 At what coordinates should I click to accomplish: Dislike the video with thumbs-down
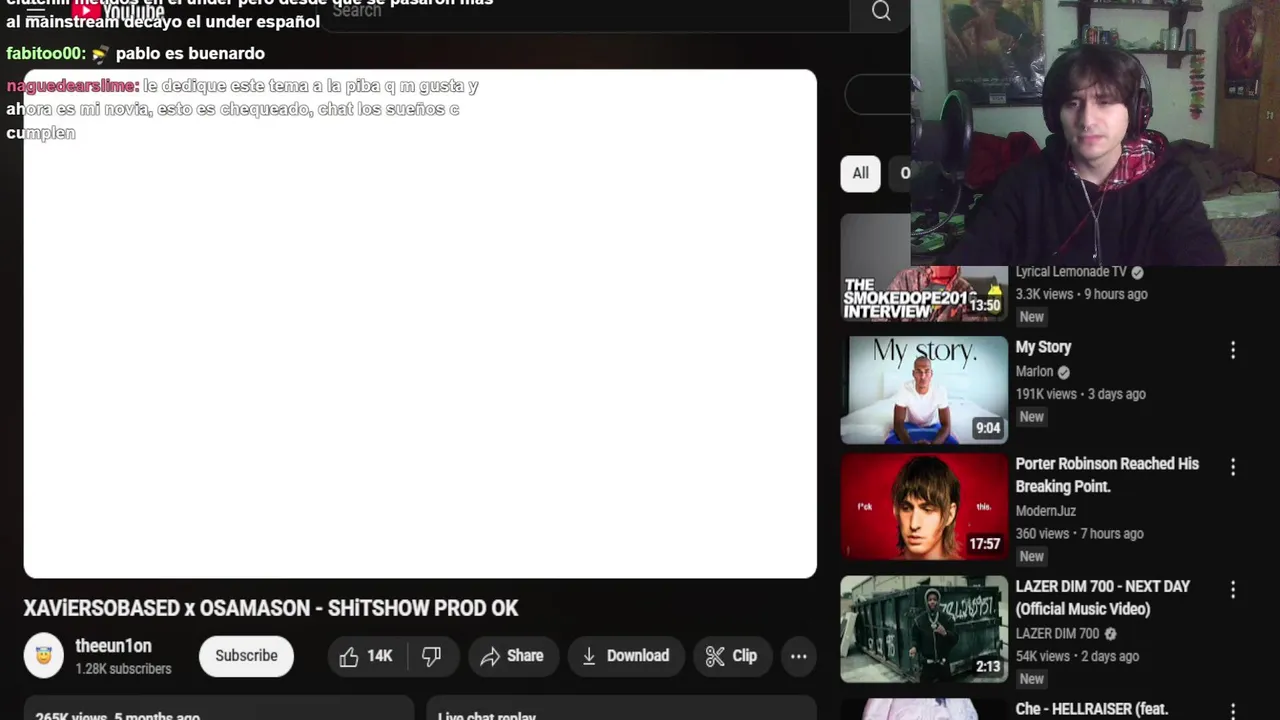[431, 656]
